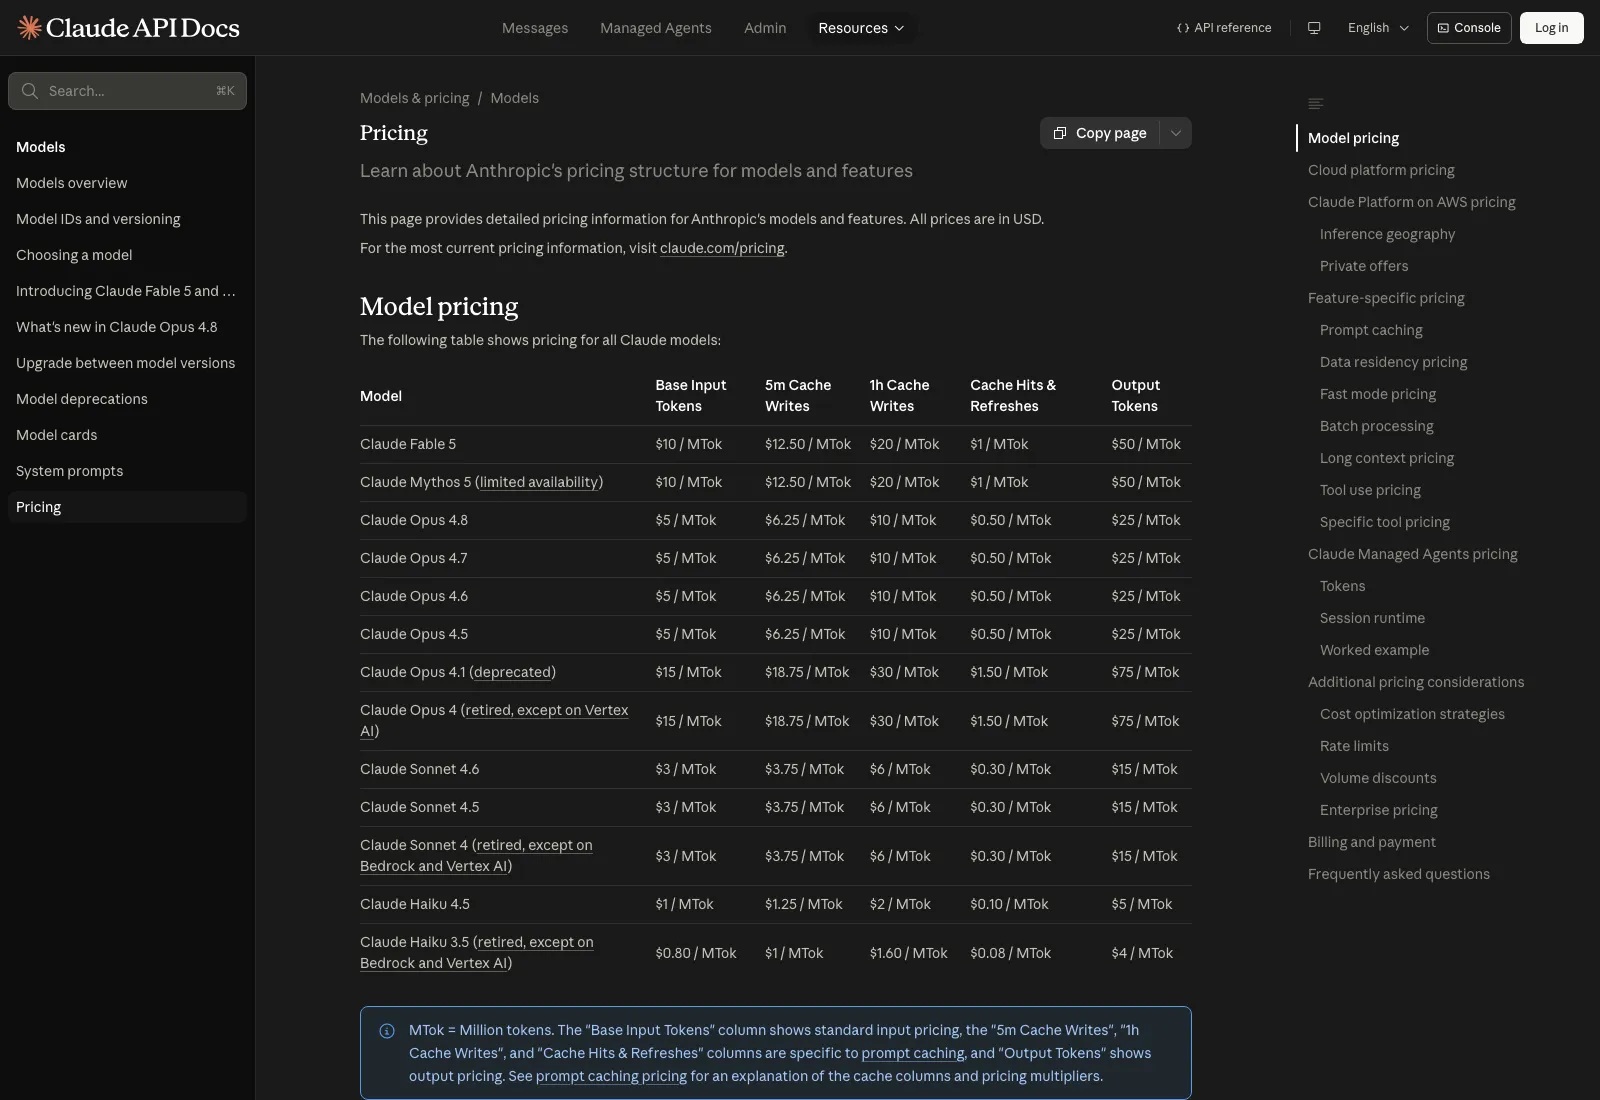Jump to Fast mode pricing section

tap(1378, 394)
